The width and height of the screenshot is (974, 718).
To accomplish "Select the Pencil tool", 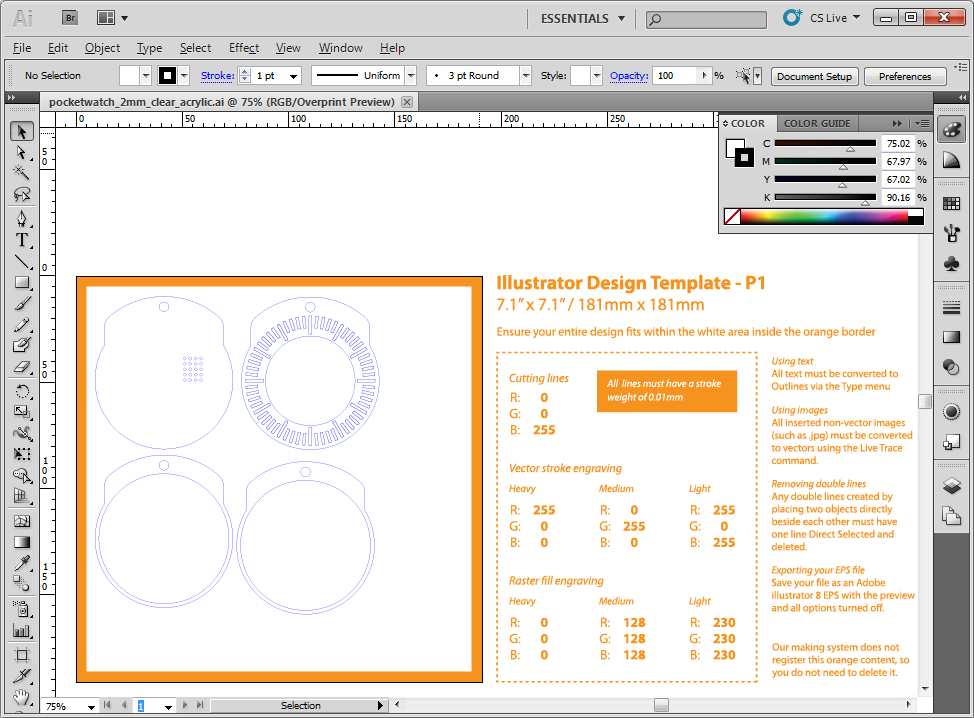I will pyautogui.click(x=22, y=324).
